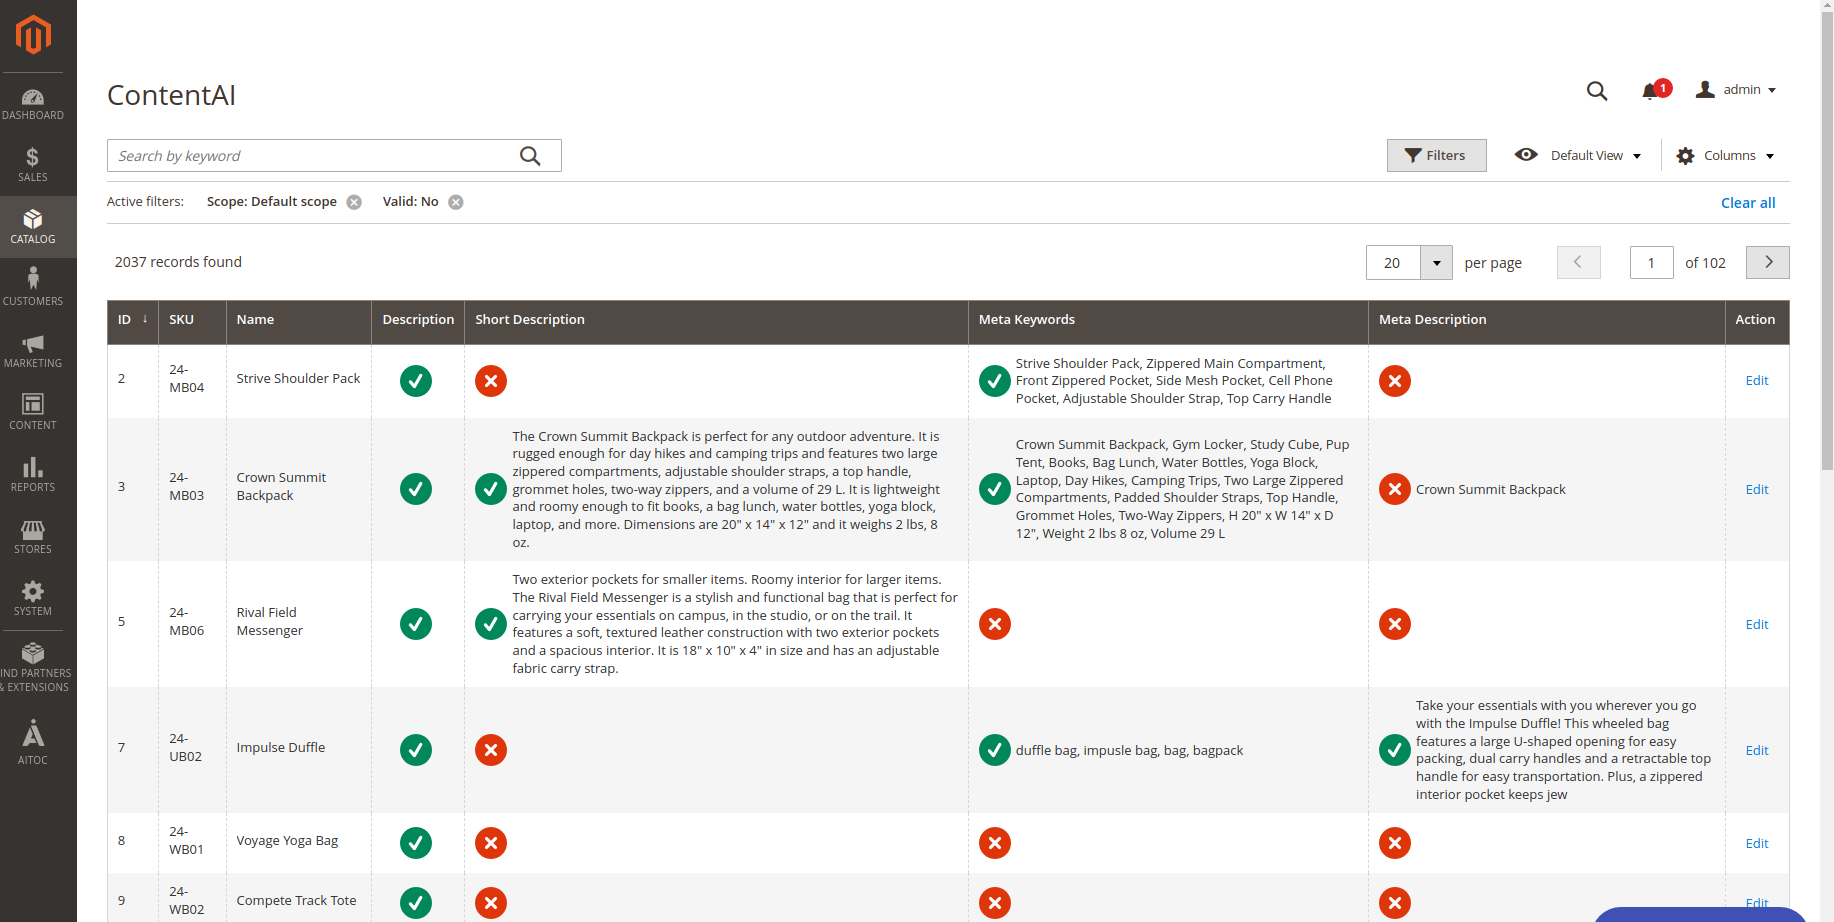Click red X in Compete Track Tote short description

pos(491,903)
